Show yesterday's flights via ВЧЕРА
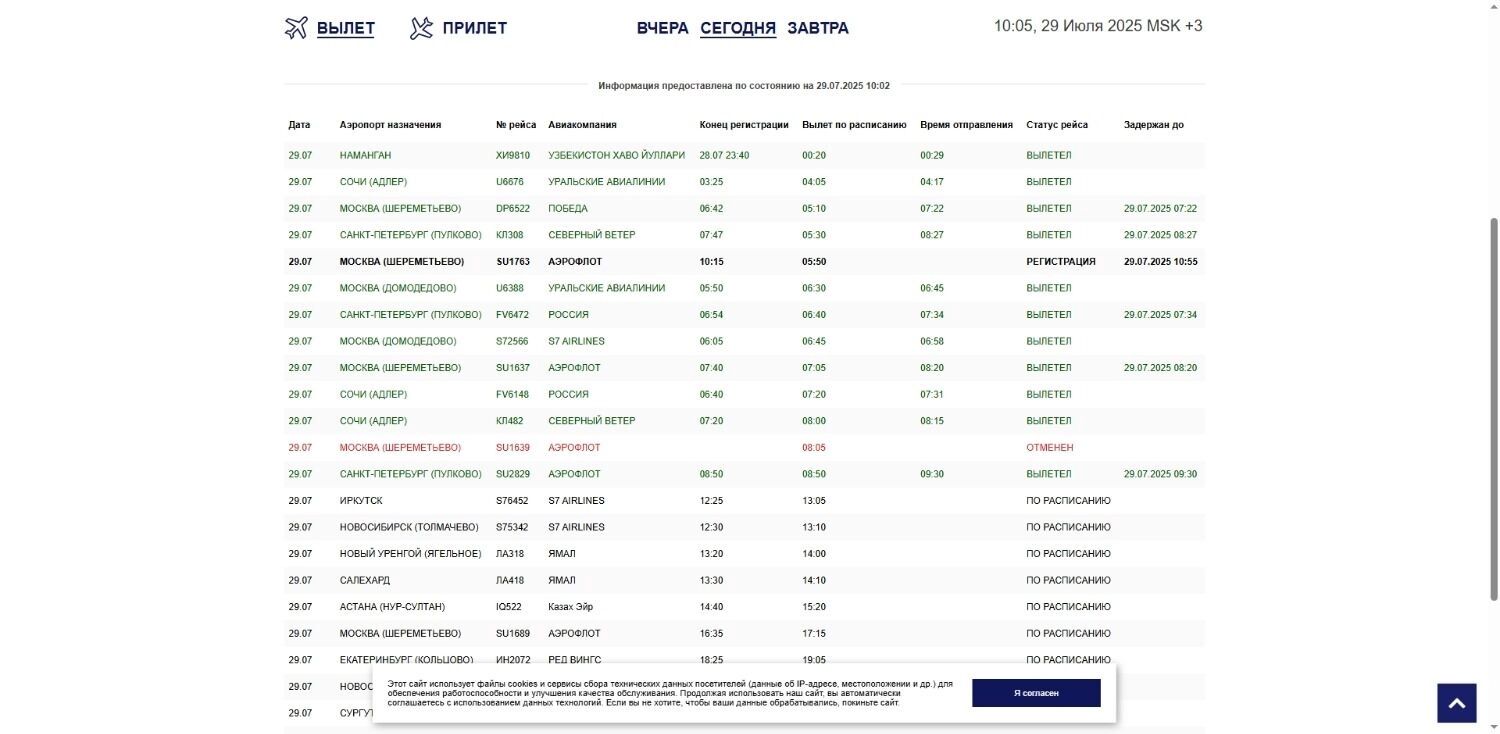Viewport: 1500px width, 734px height. pos(663,28)
